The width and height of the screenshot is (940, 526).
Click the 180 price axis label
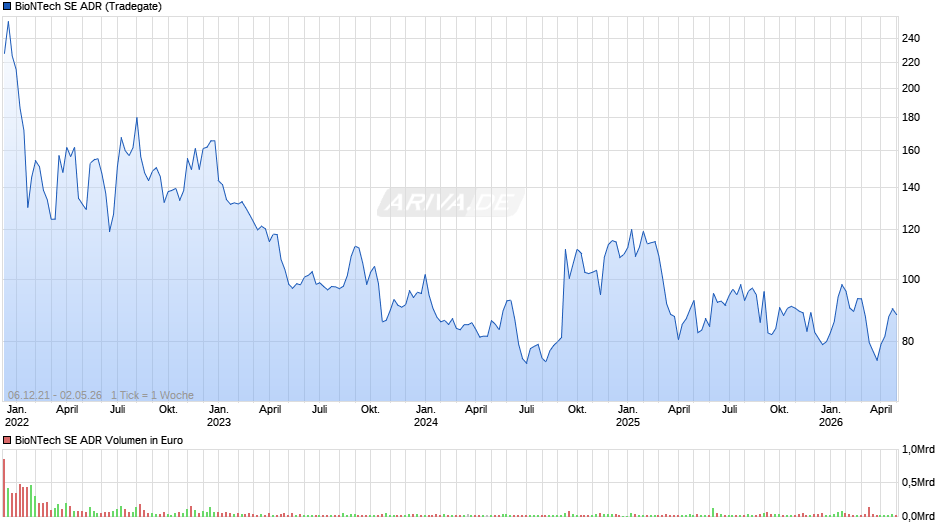pyautogui.click(x=911, y=118)
